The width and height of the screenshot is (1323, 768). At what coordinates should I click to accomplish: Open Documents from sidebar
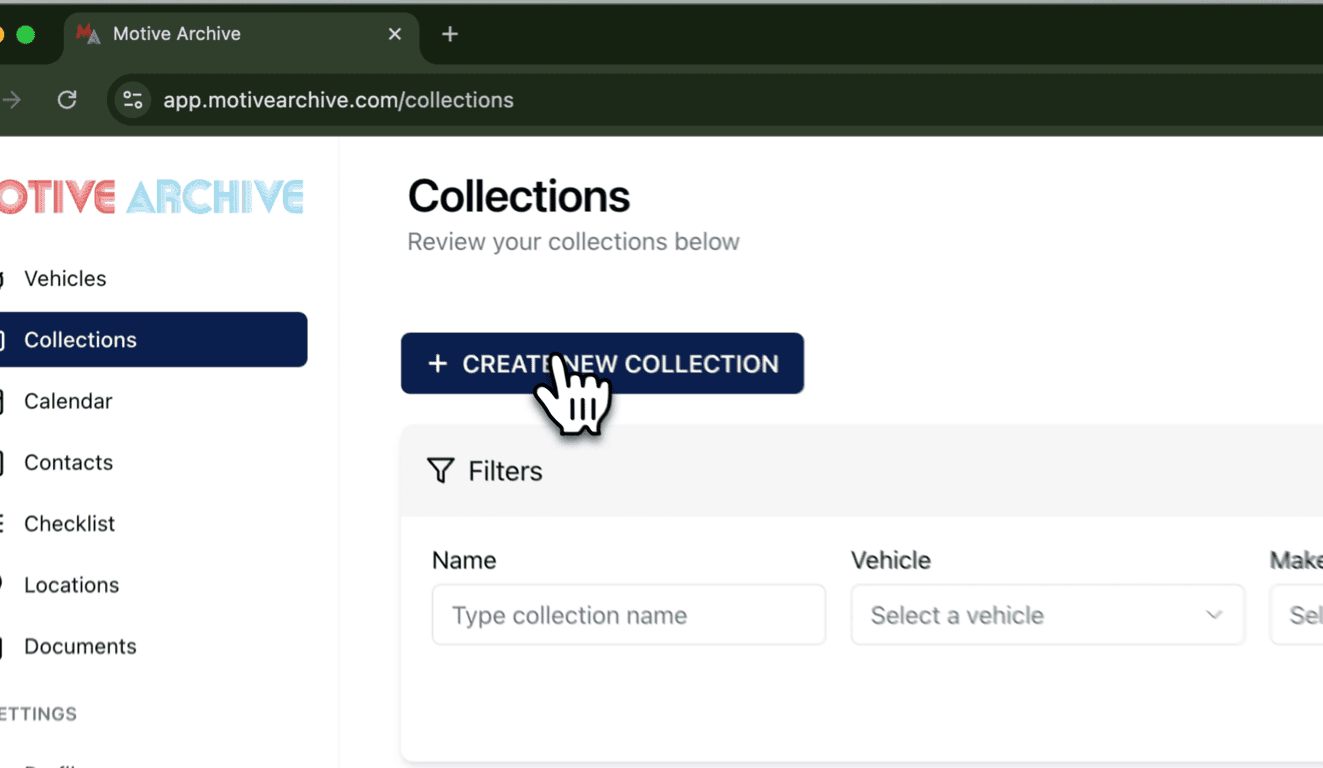tap(80, 646)
